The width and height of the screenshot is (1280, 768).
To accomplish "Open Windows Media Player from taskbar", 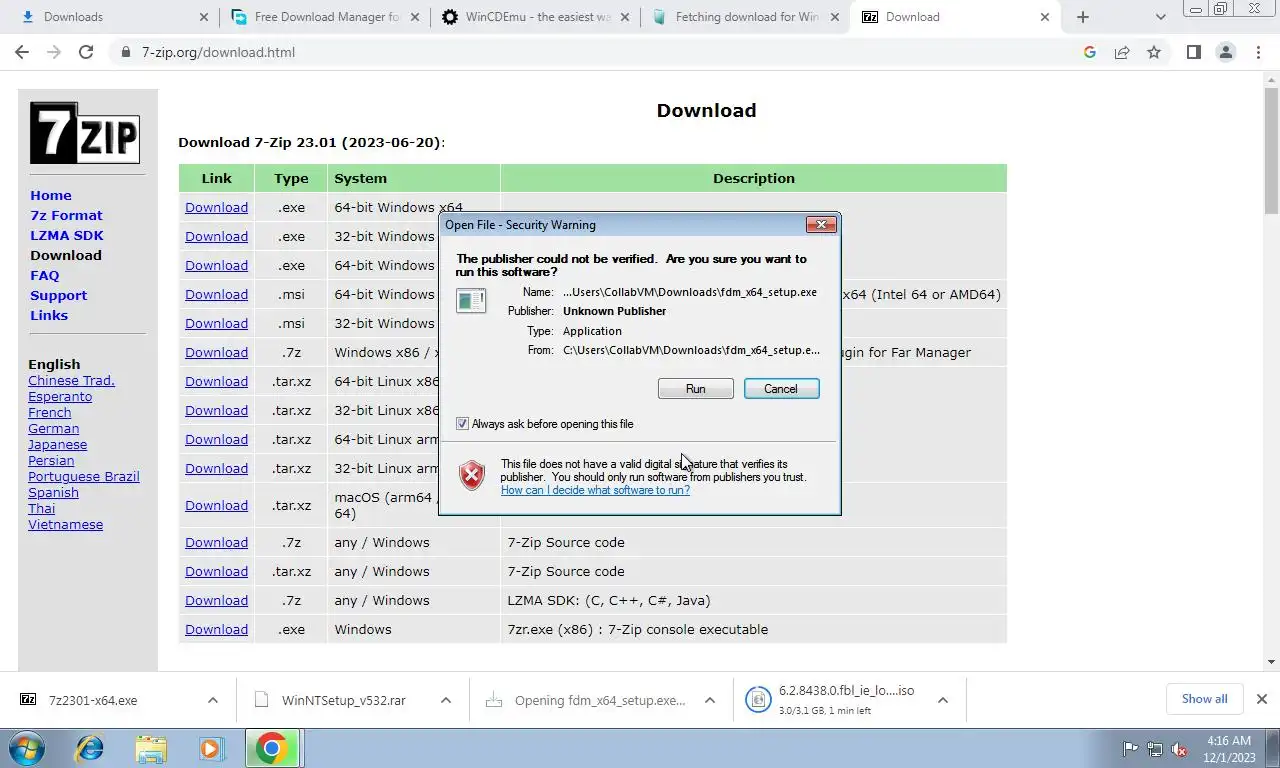I will [211, 748].
